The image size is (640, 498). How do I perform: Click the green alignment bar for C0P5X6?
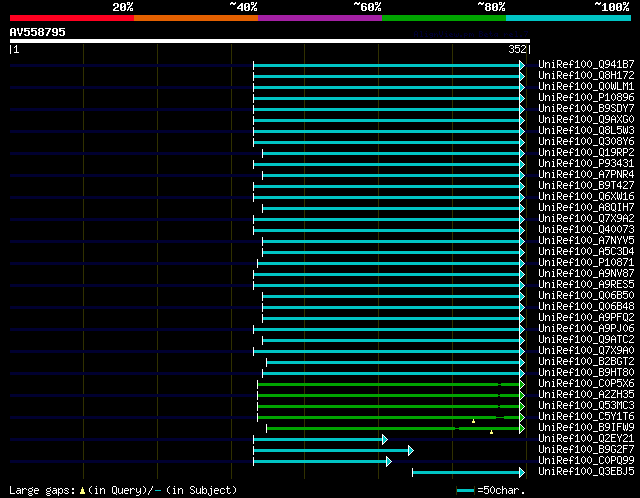388,385
